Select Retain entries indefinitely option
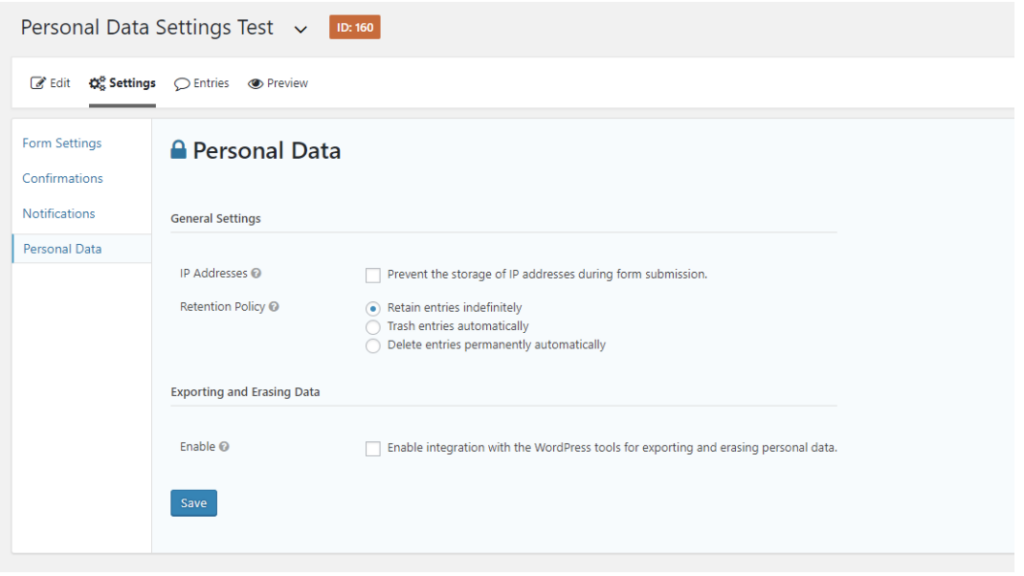This screenshot has height=576, width=1024. 373,308
